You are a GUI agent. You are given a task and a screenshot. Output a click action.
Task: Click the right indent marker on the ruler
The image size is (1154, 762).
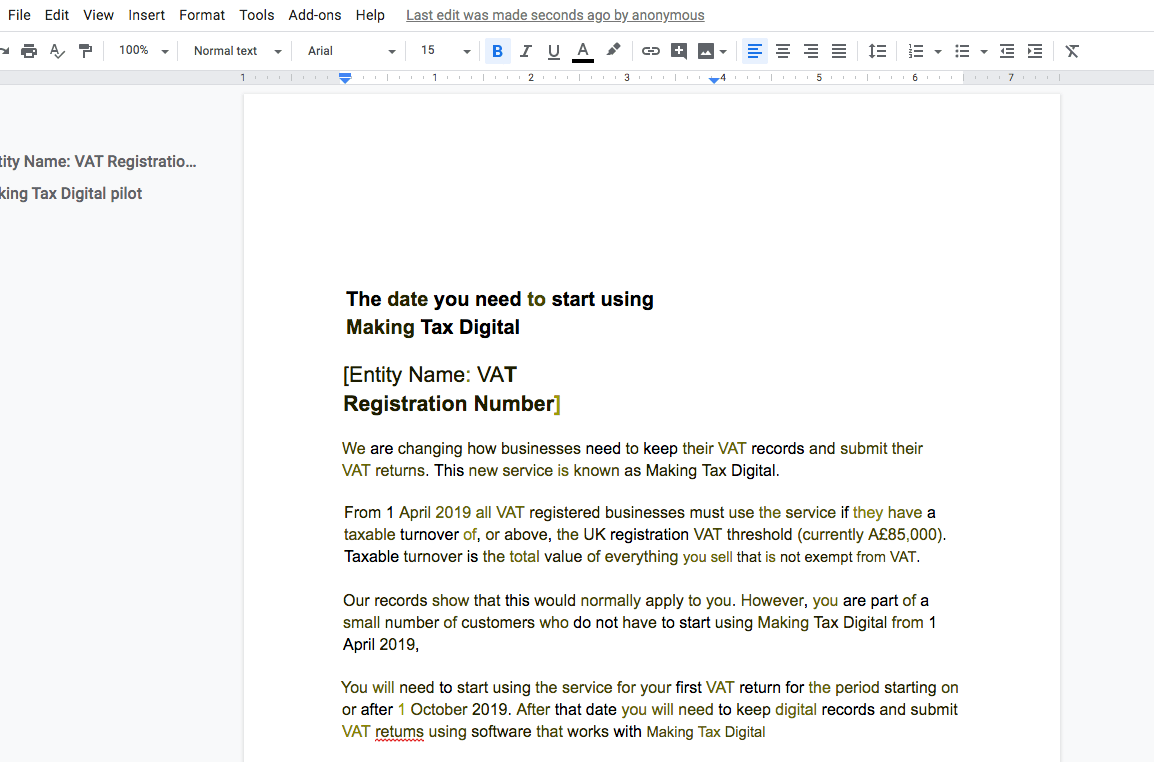pos(714,80)
